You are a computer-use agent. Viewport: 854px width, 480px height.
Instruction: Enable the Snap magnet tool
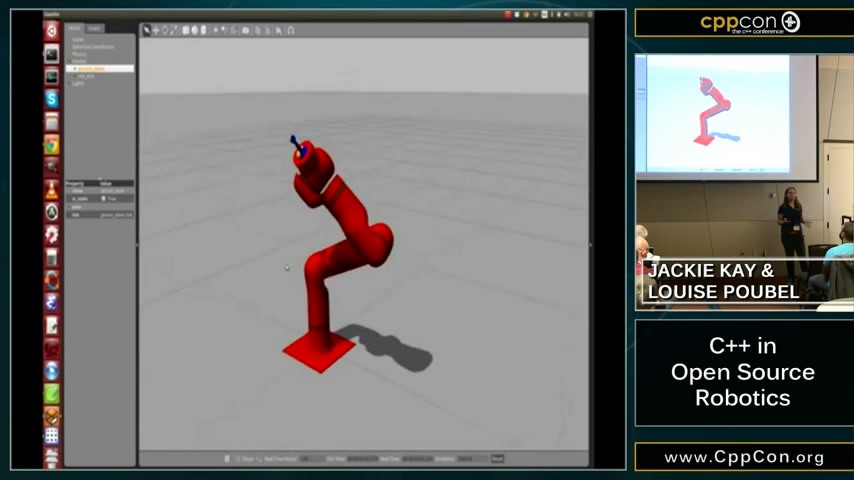pyautogui.click(x=291, y=30)
